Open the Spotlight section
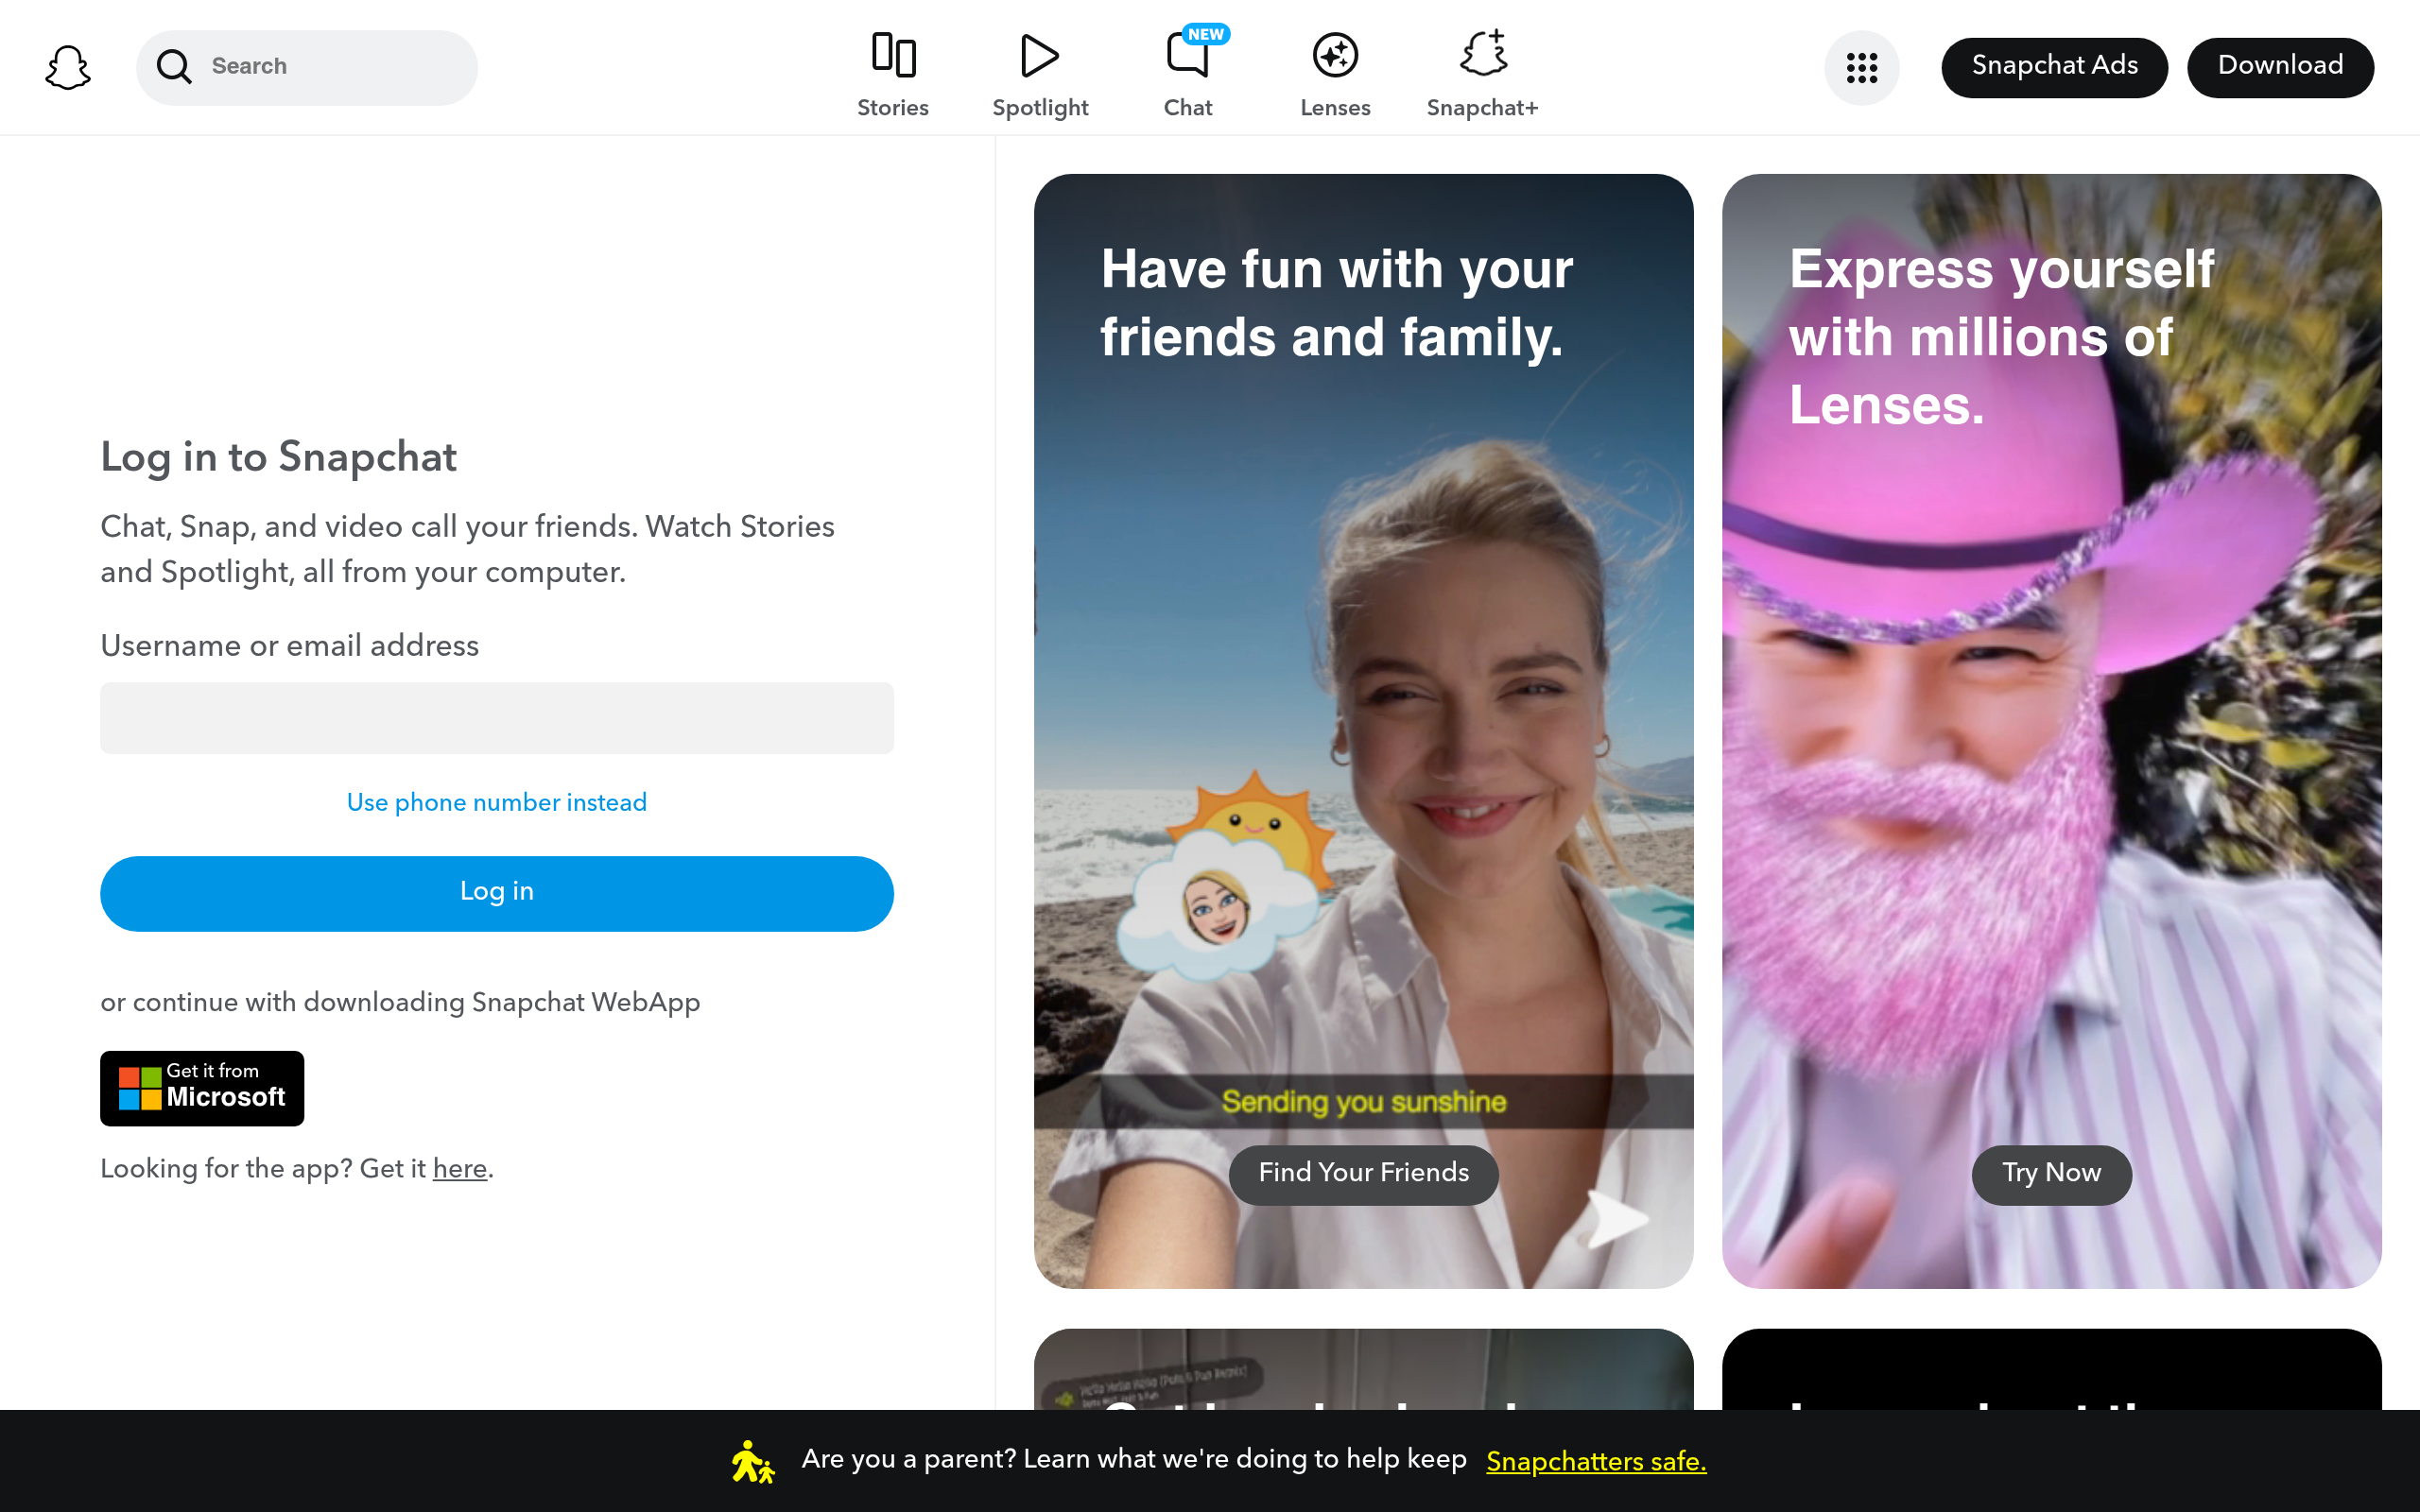Viewport: 2420px width, 1512px height. pos(1040,75)
